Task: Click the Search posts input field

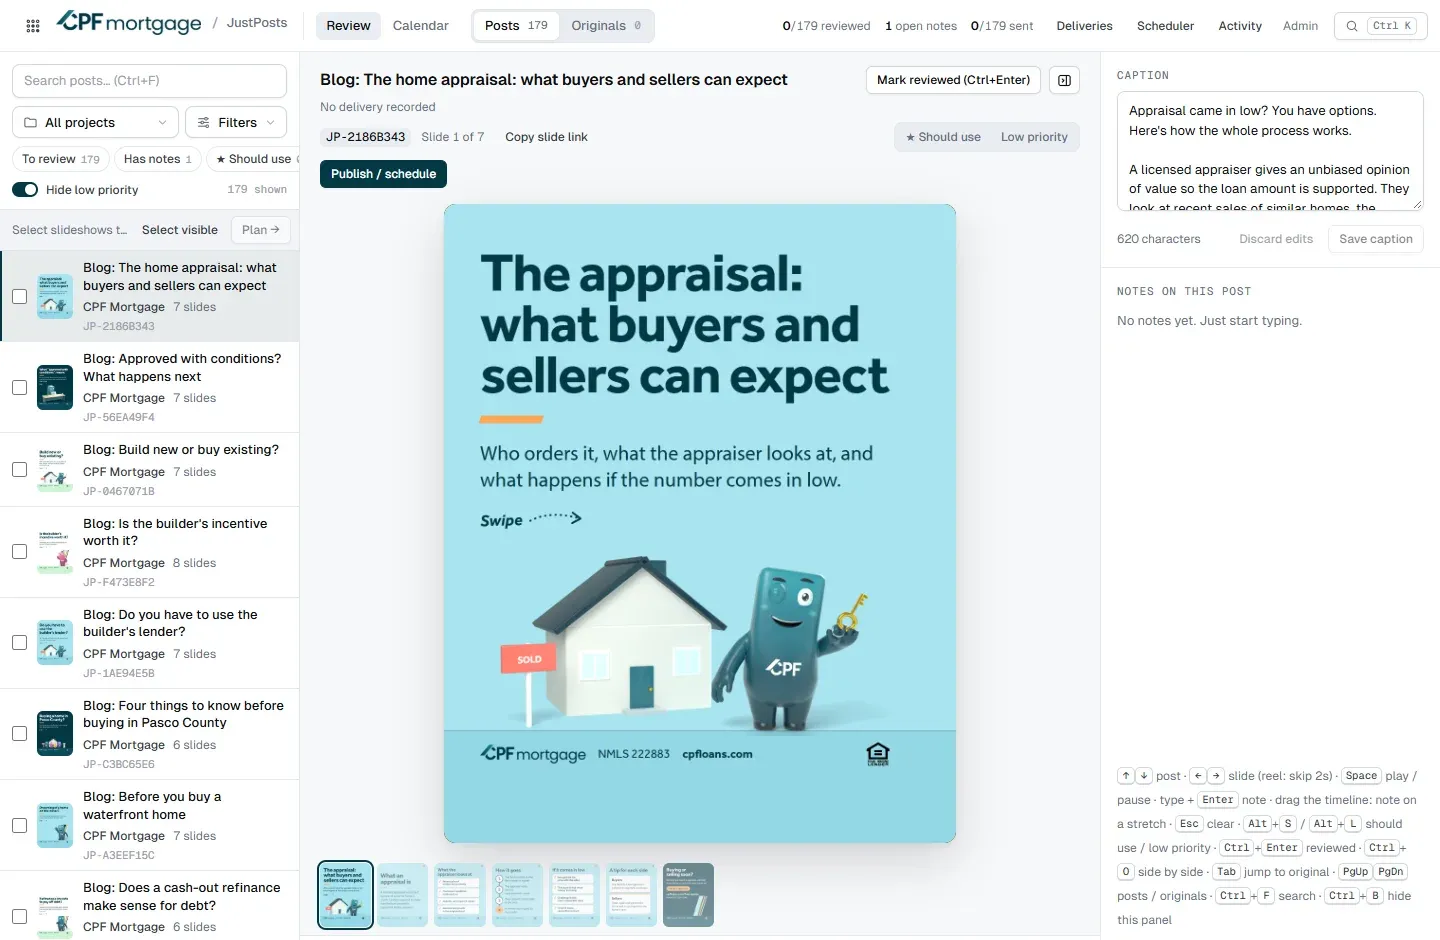Action: 149,81
